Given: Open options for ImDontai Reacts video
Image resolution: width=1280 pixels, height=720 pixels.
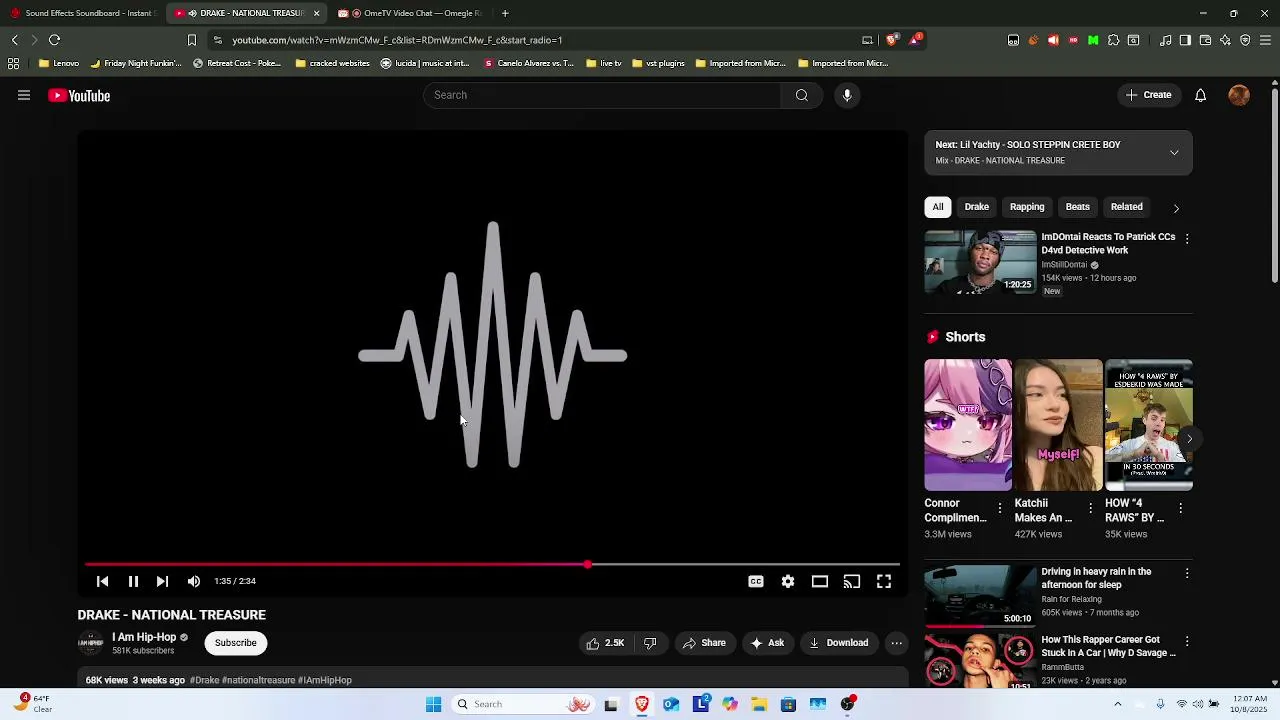Looking at the screenshot, I should pos(1187,239).
